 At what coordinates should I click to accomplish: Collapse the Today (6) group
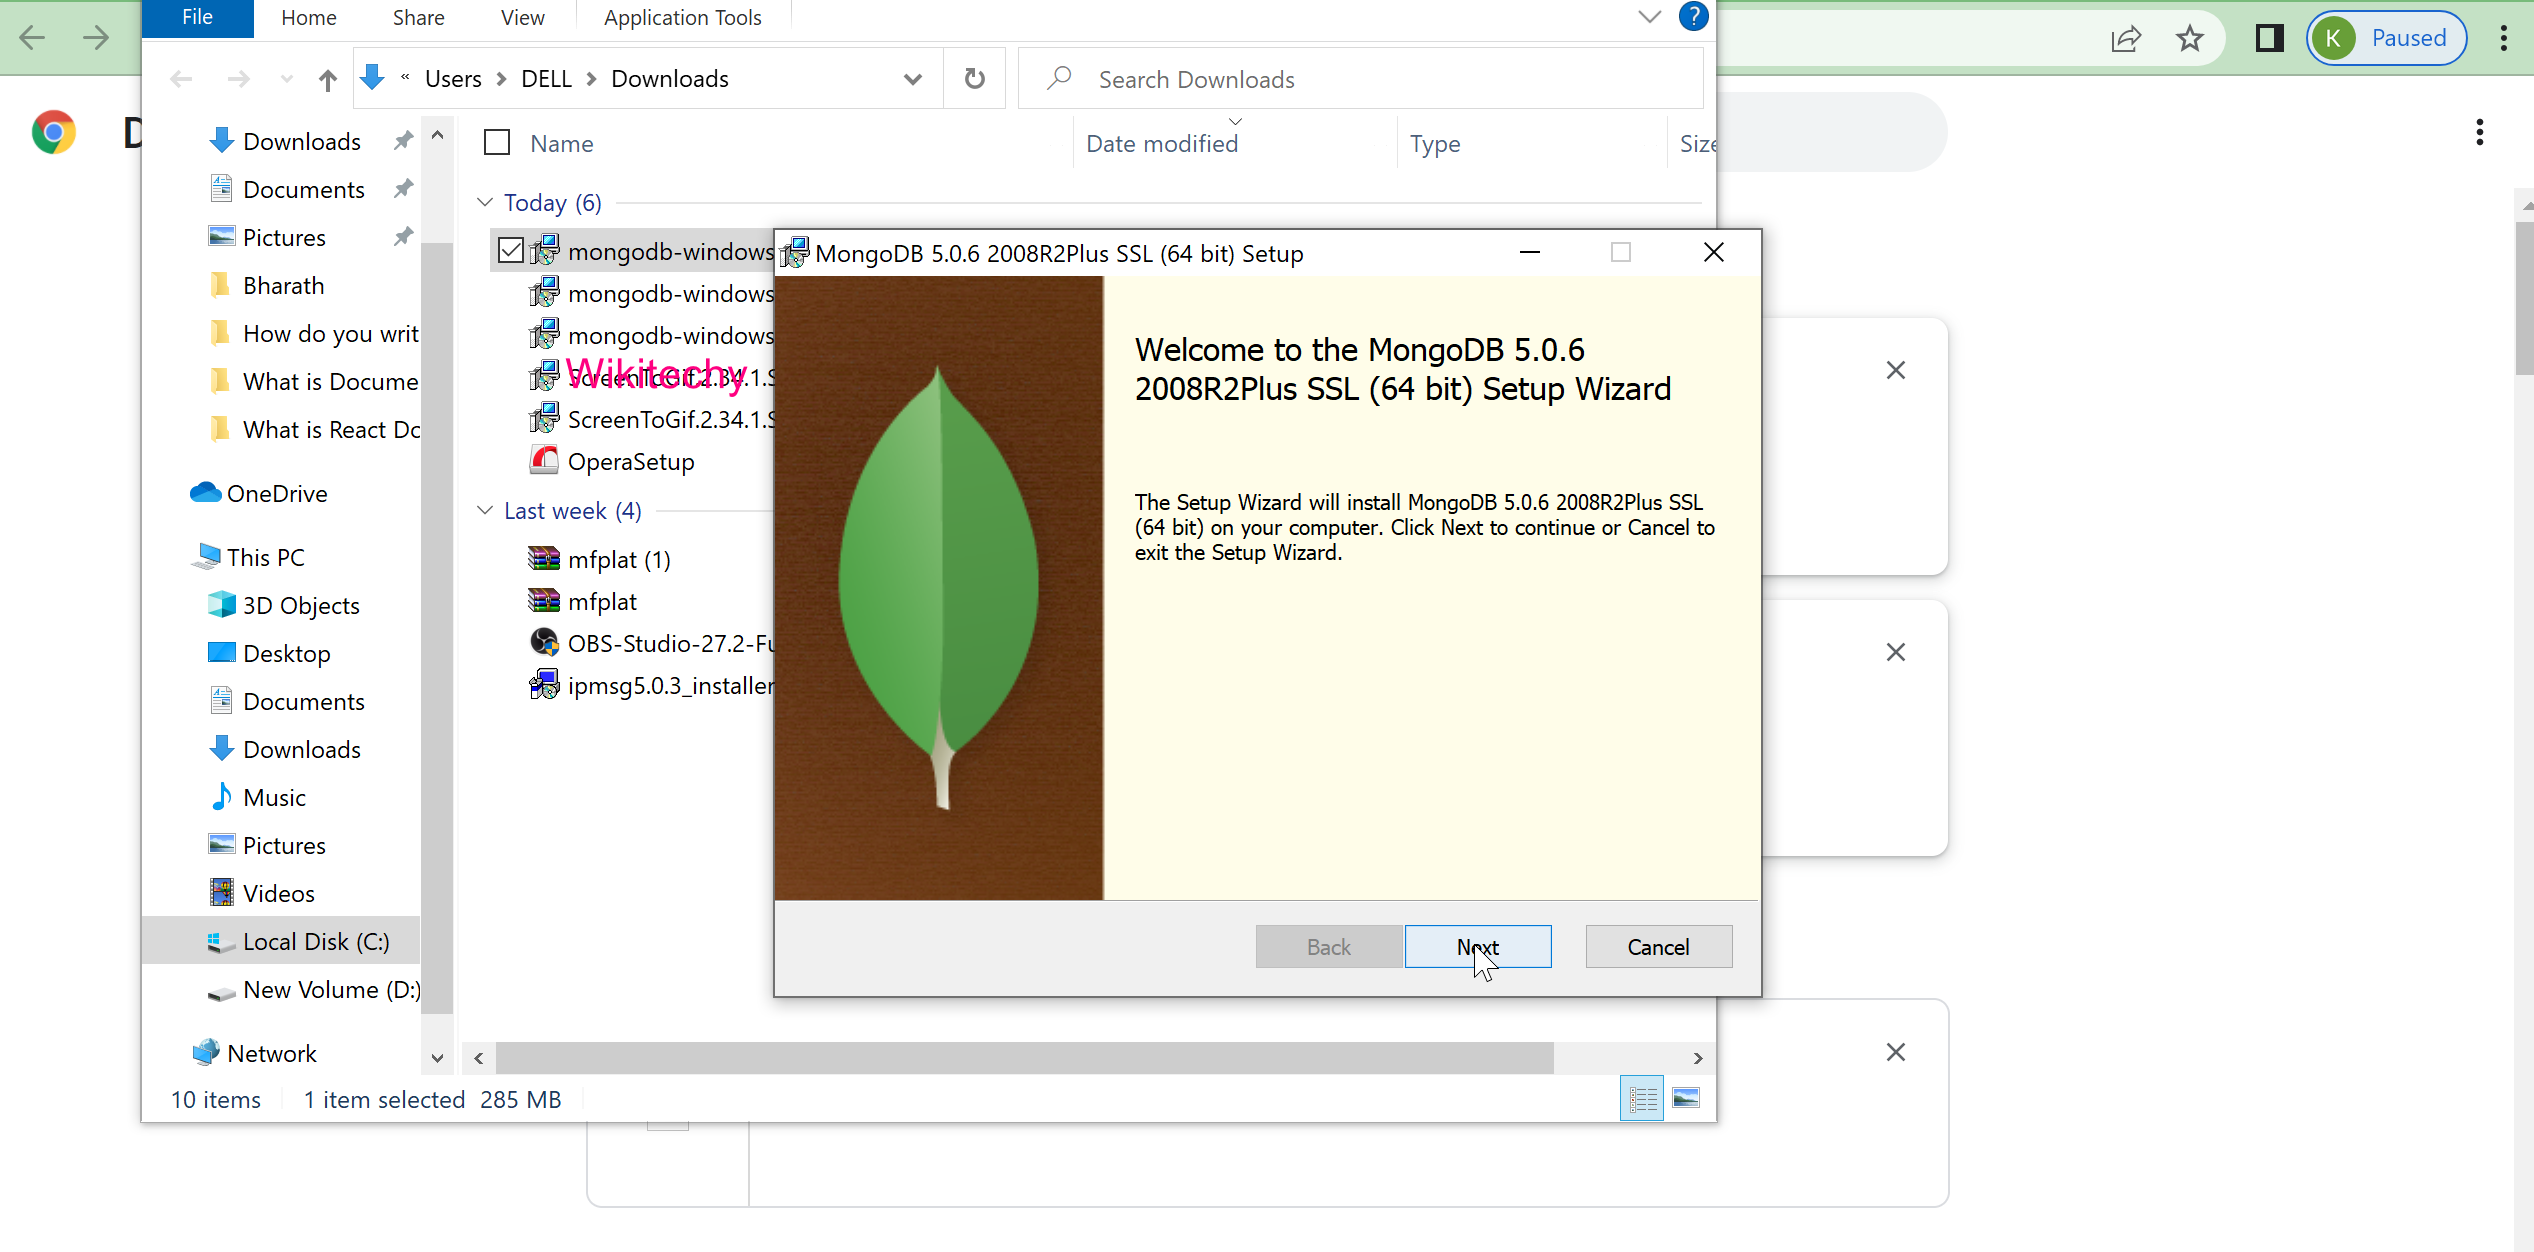click(x=485, y=202)
